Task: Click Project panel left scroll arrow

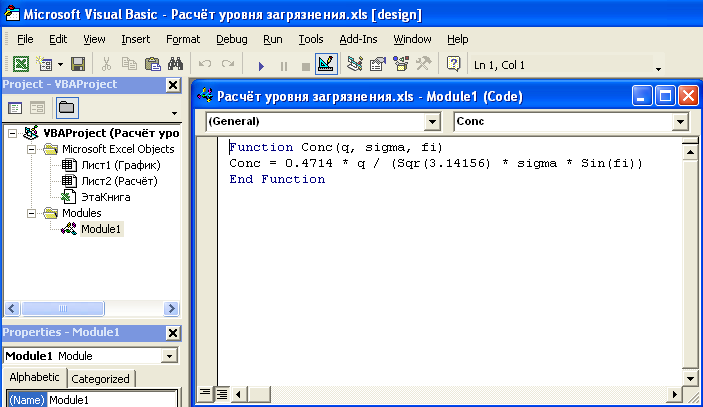Action: click(12, 308)
